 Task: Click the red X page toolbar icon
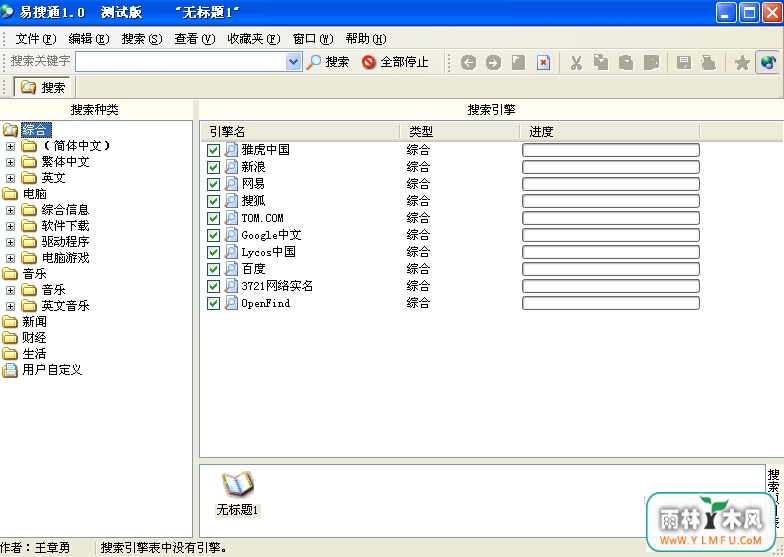click(544, 62)
